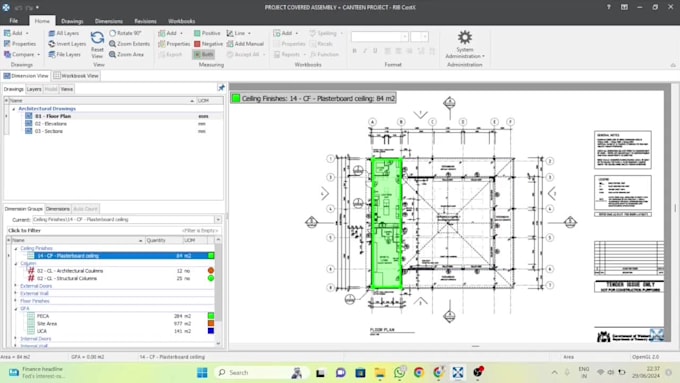Click the Site Area orange color swatch
This screenshot has height=383, width=680.
(x=211, y=324)
